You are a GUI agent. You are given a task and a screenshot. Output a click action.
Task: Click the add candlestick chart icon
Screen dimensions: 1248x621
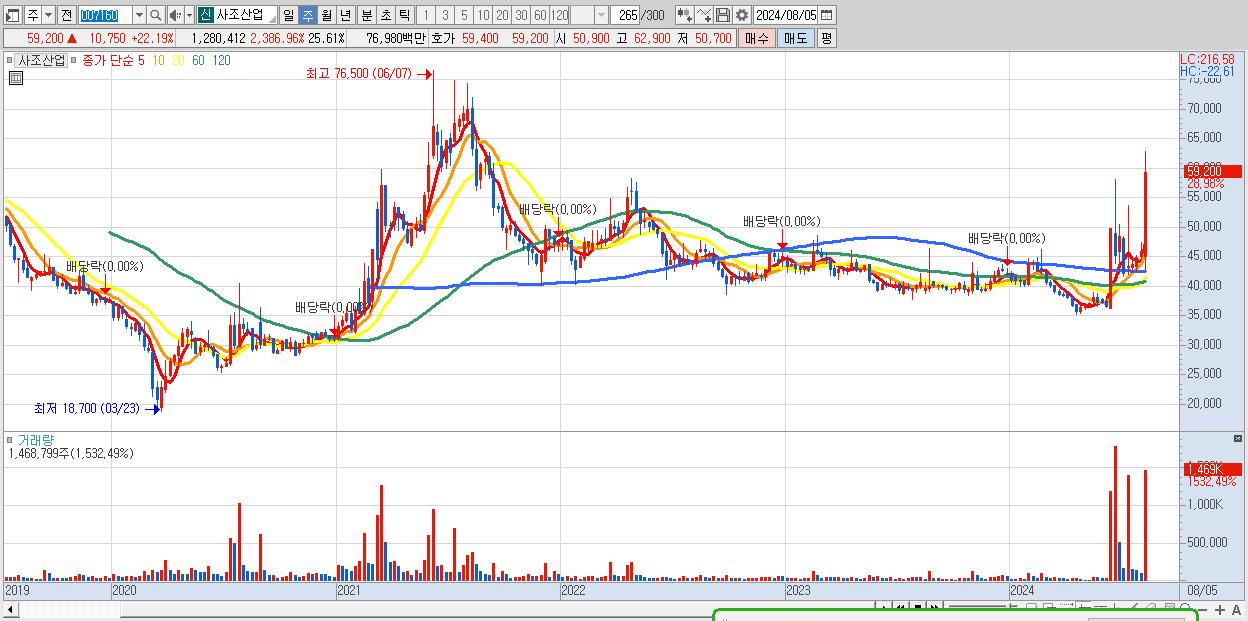684,15
